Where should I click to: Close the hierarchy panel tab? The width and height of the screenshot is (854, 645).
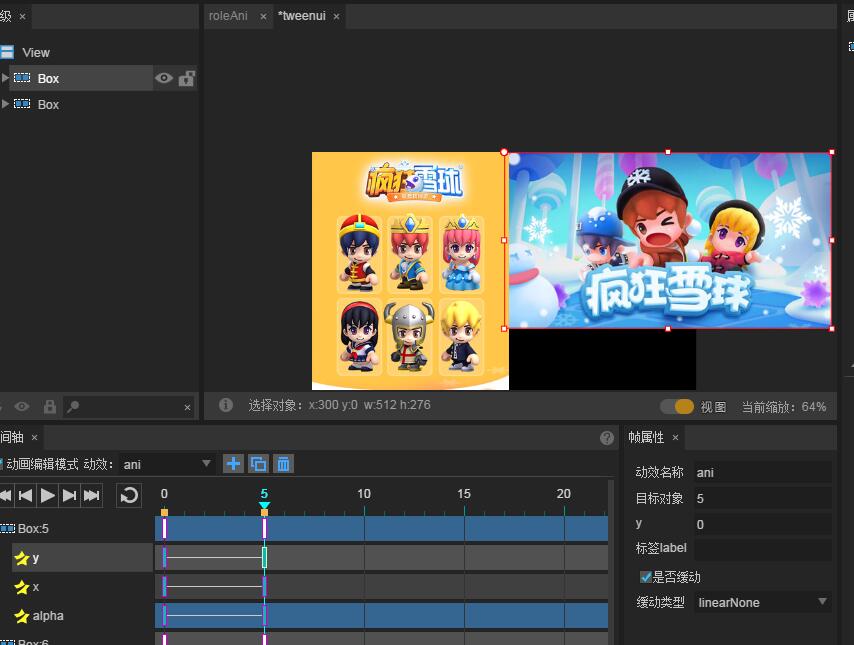click(x=22, y=16)
